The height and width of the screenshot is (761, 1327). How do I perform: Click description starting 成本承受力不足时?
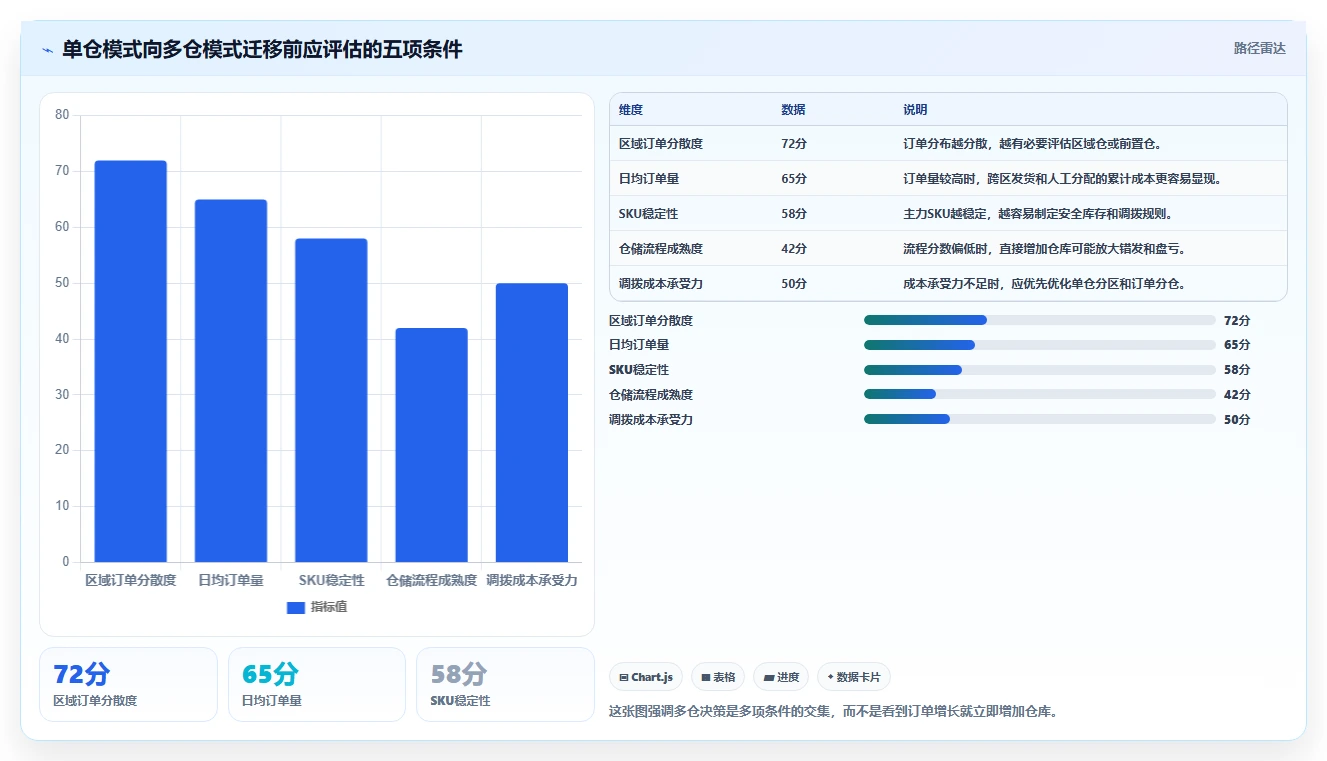point(1044,284)
